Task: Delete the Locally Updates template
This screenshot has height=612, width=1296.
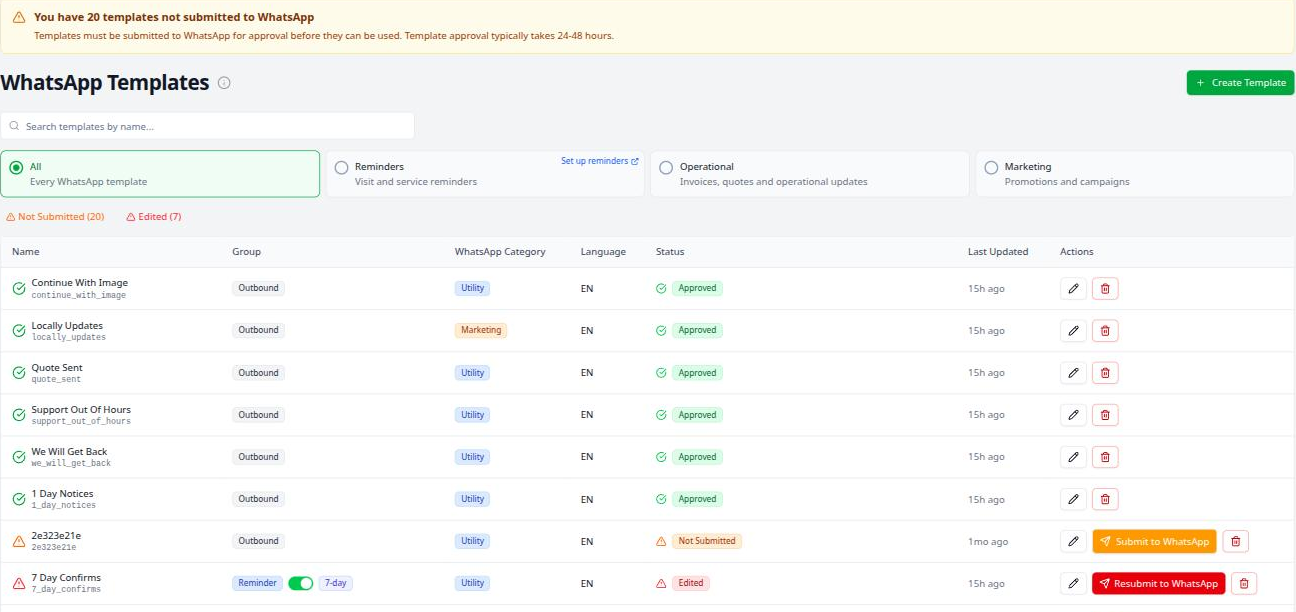Action: click(x=1105, y=331)
